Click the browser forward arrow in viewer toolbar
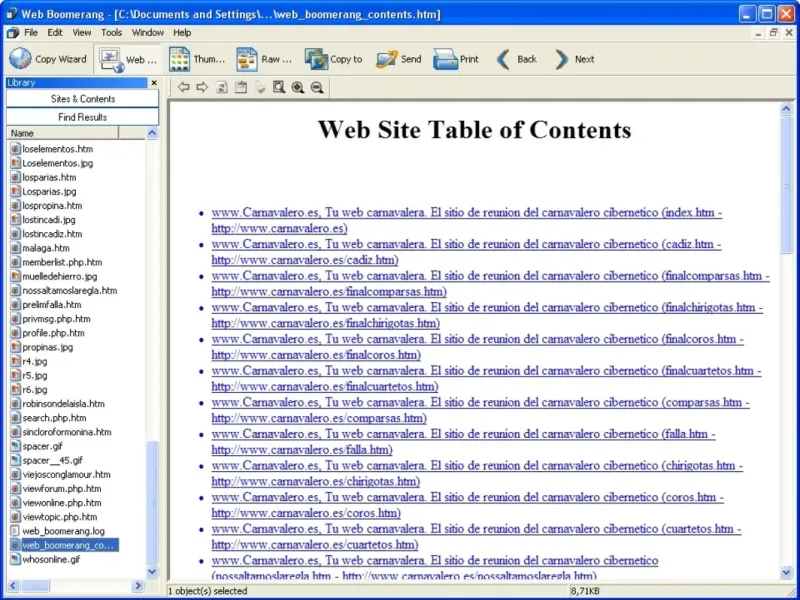Screen dimensions: 800x600 [x=202, y=87]
